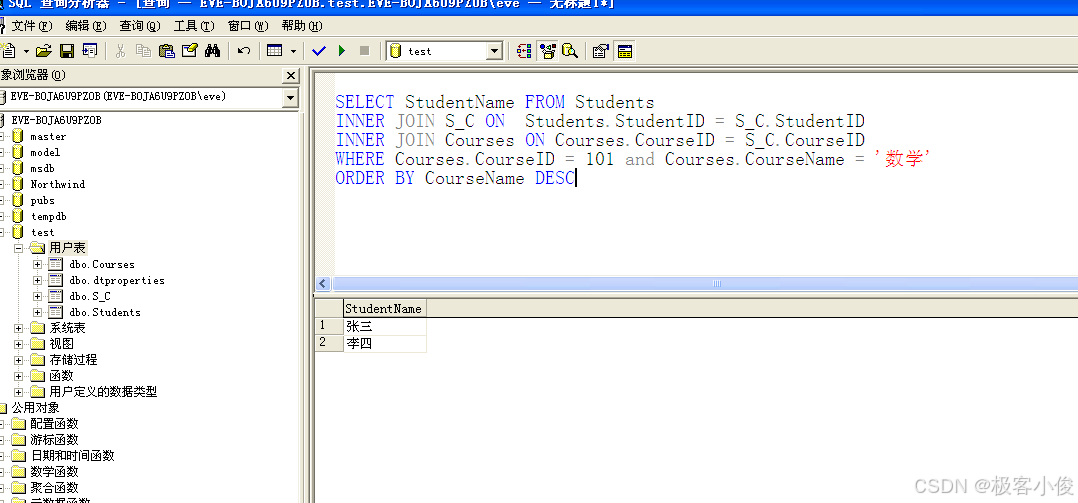Open the 工具(T) menu
This screenshot has width=1078, height=503.
pyautogui.click(x=194, y=26)
